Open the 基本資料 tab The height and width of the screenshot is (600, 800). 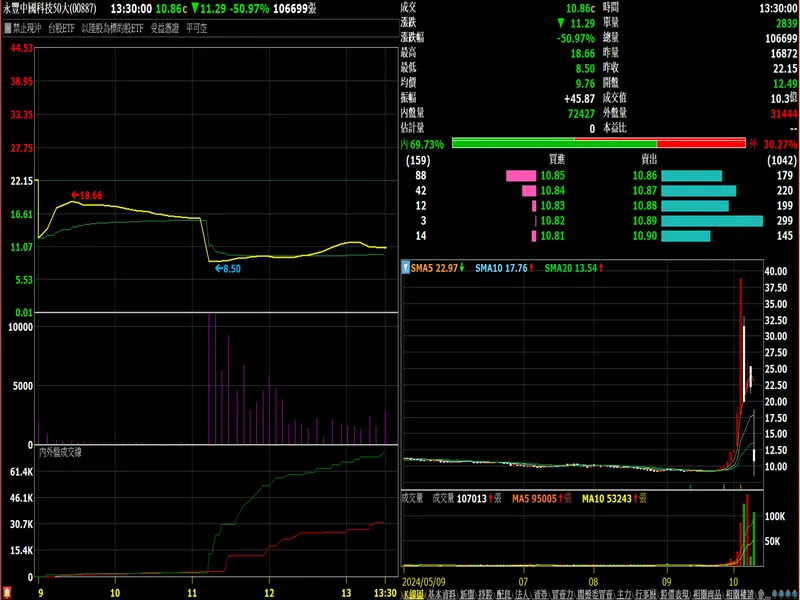point(441,594)
